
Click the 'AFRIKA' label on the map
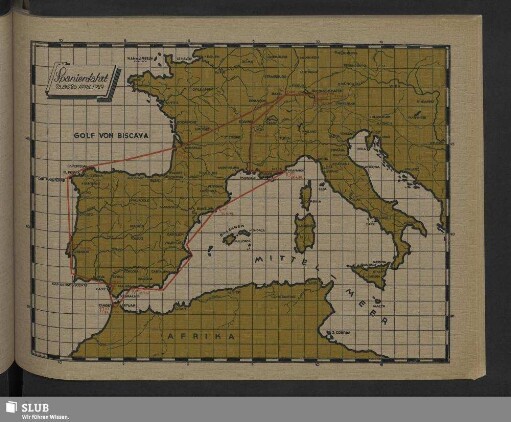pyautogui.click(x=201, y=336)
